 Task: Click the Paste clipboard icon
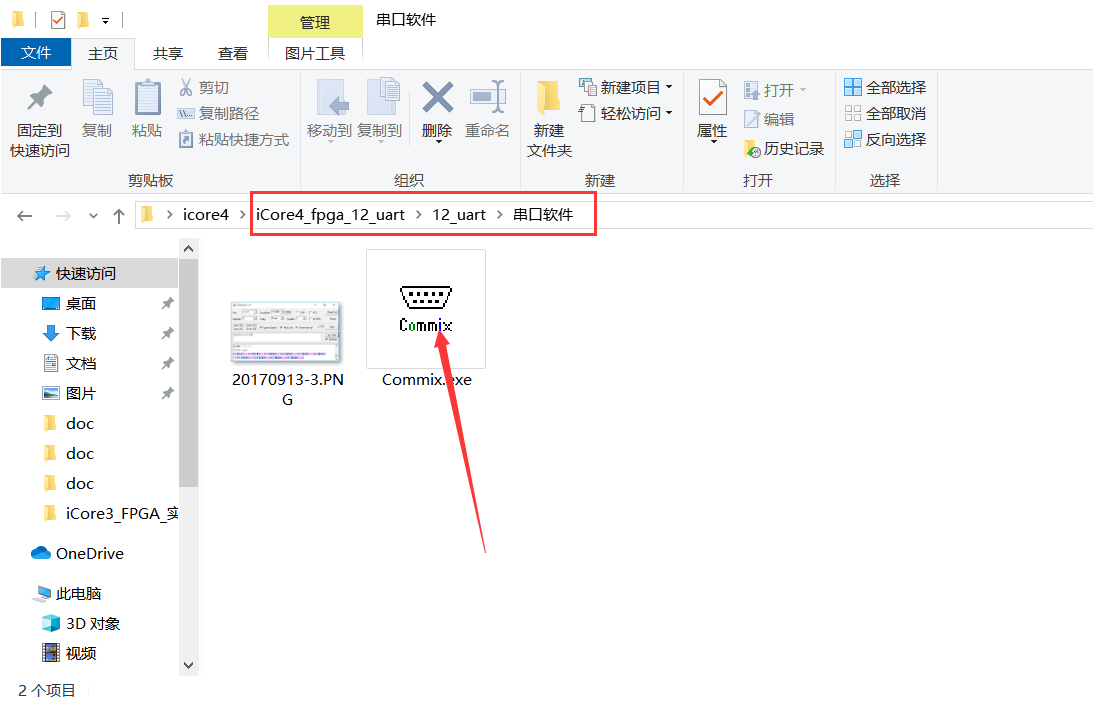click(147, 100)
